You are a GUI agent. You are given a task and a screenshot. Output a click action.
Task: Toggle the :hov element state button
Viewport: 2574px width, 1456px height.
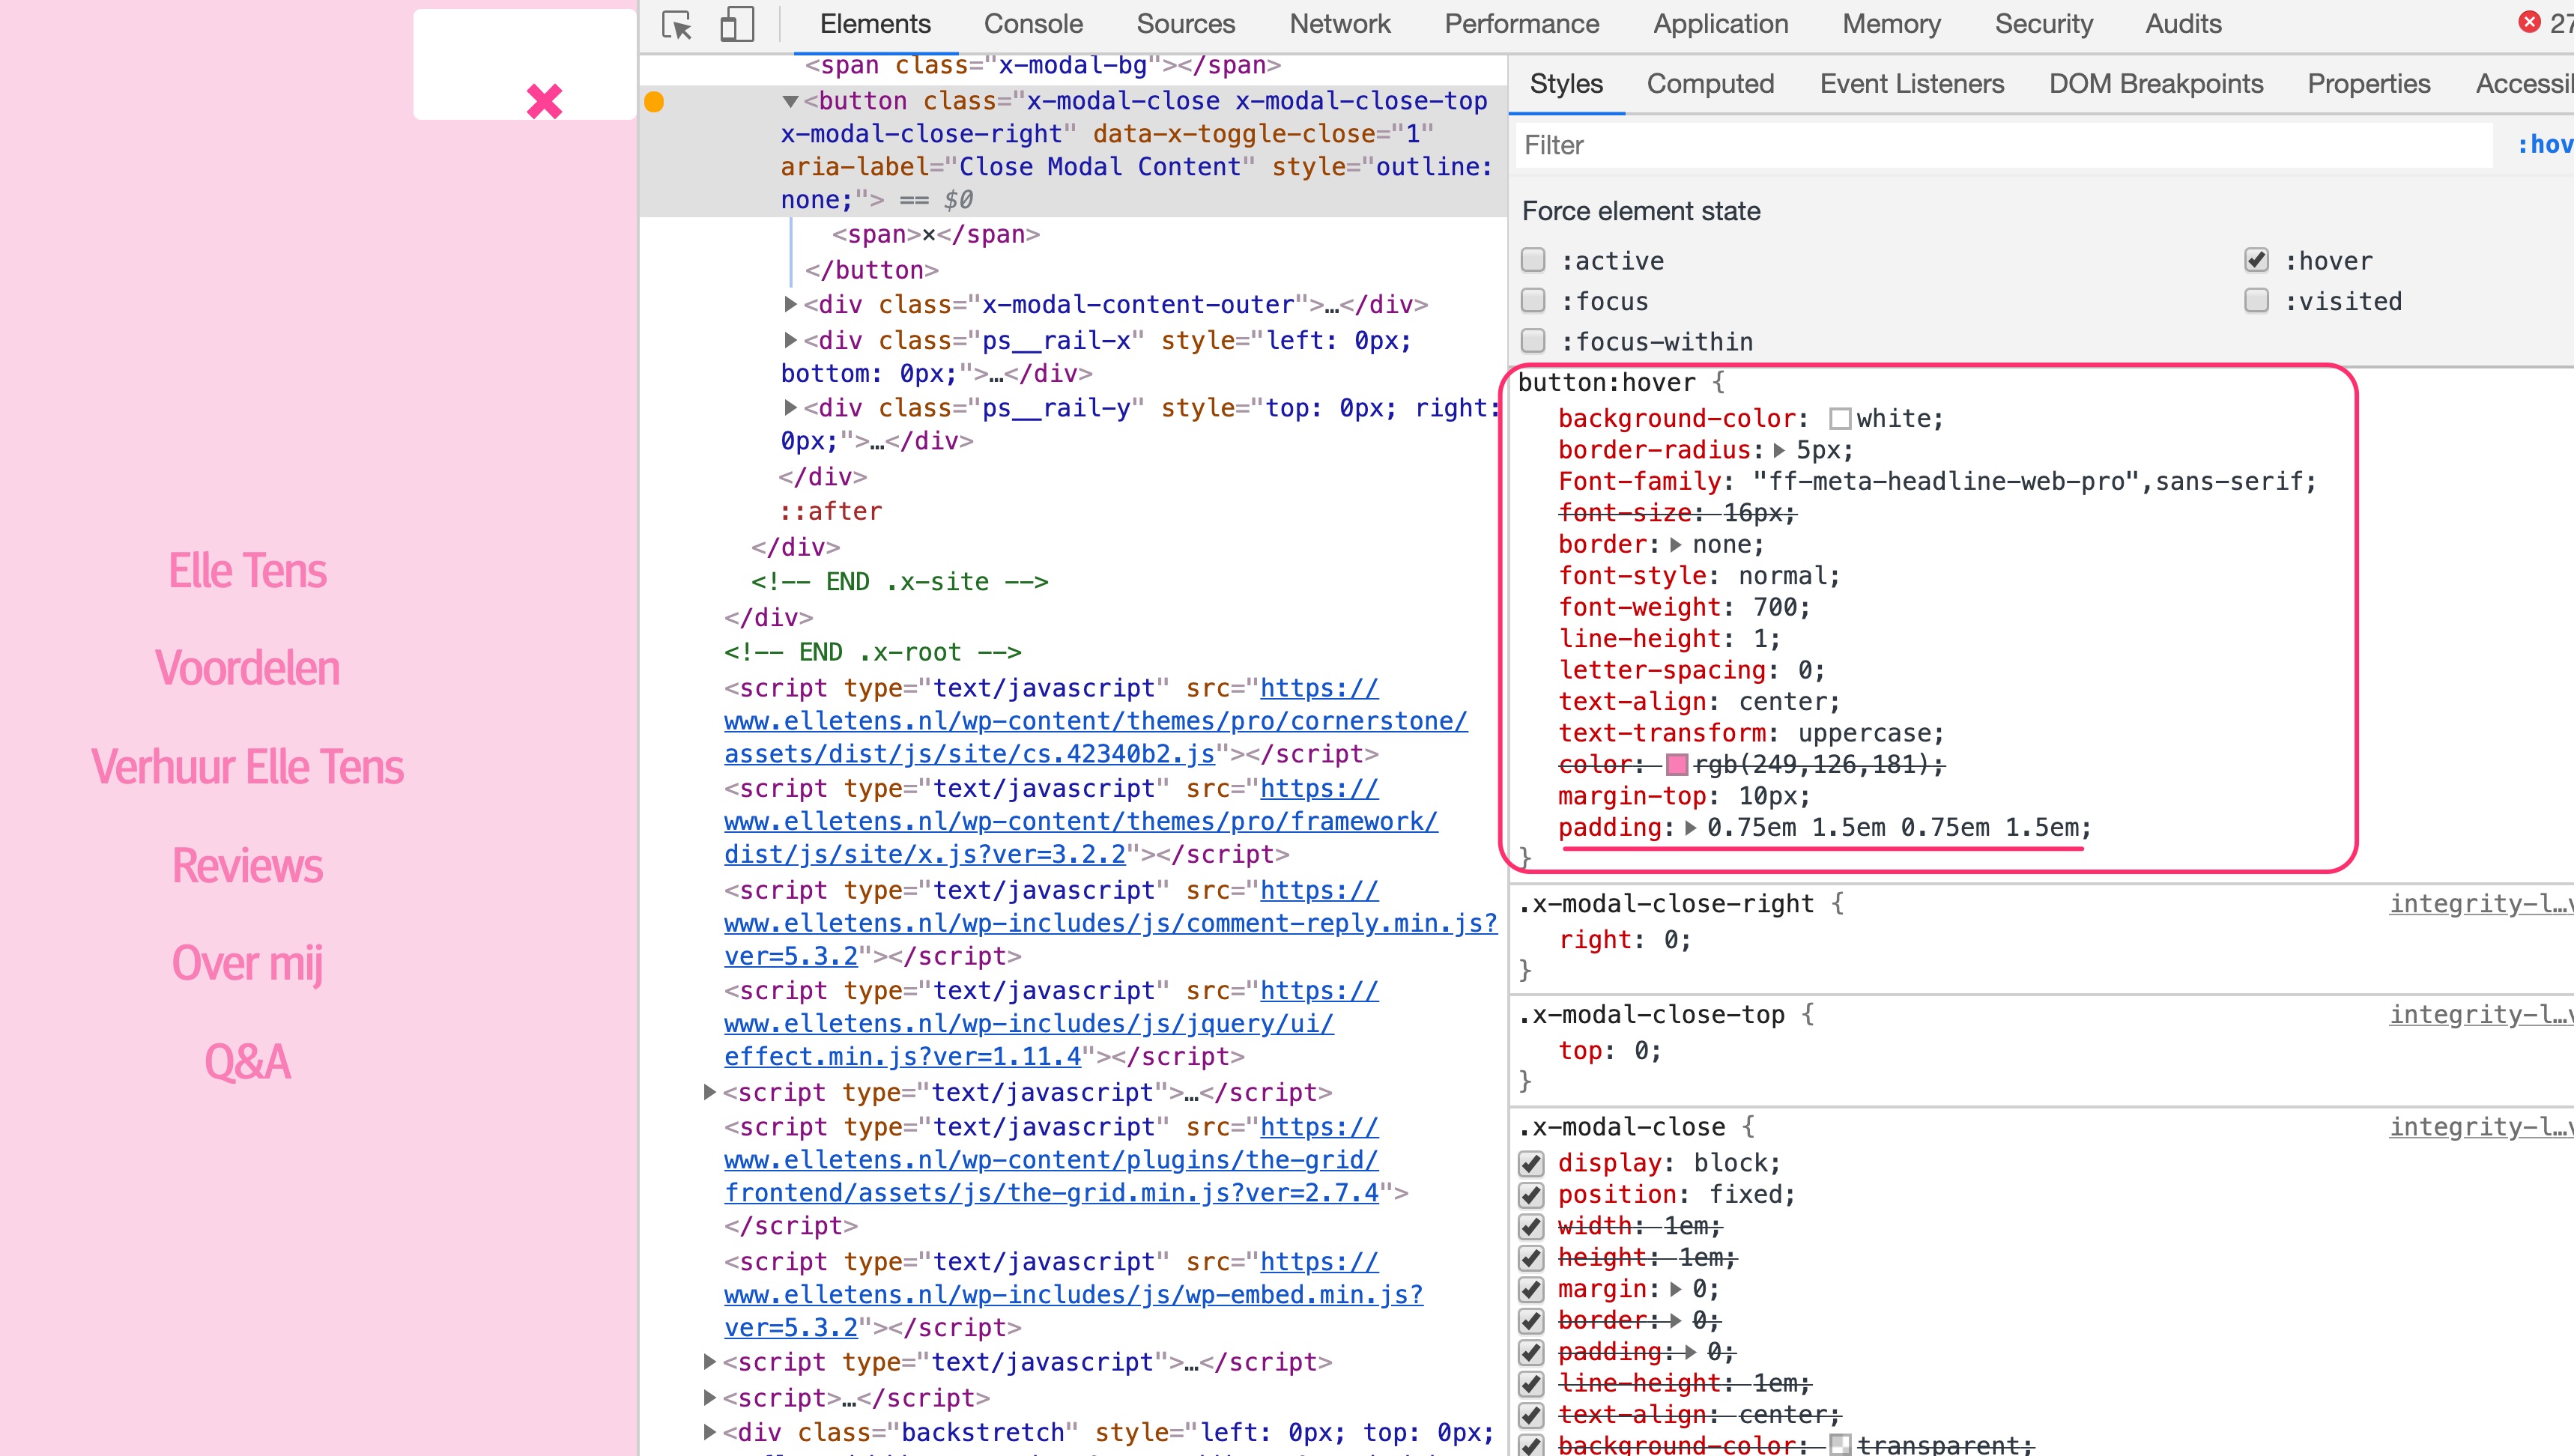pyautogui.click(x=2544, y=145)
